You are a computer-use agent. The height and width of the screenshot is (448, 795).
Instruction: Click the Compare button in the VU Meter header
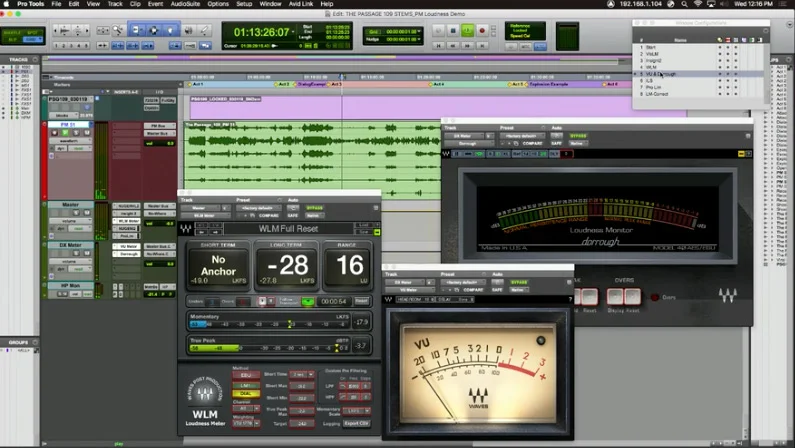[473, 290]
